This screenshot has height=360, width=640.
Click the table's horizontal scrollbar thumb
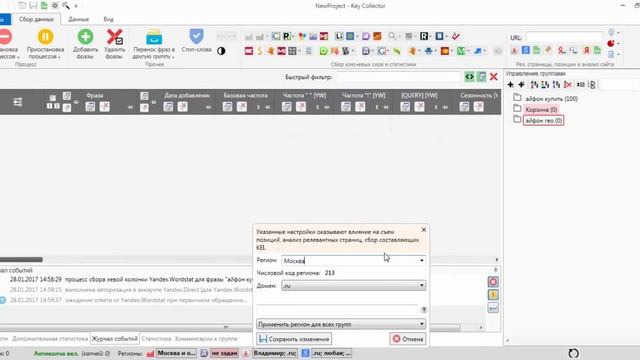[x=21, y=260]
